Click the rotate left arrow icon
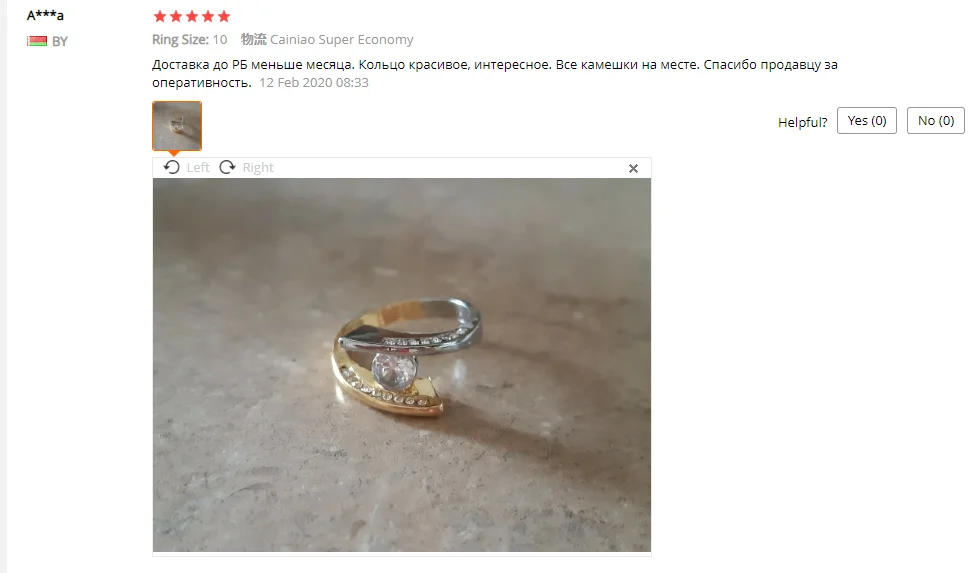This screenshot has width=979, height=573. click(x=172, y=167)
